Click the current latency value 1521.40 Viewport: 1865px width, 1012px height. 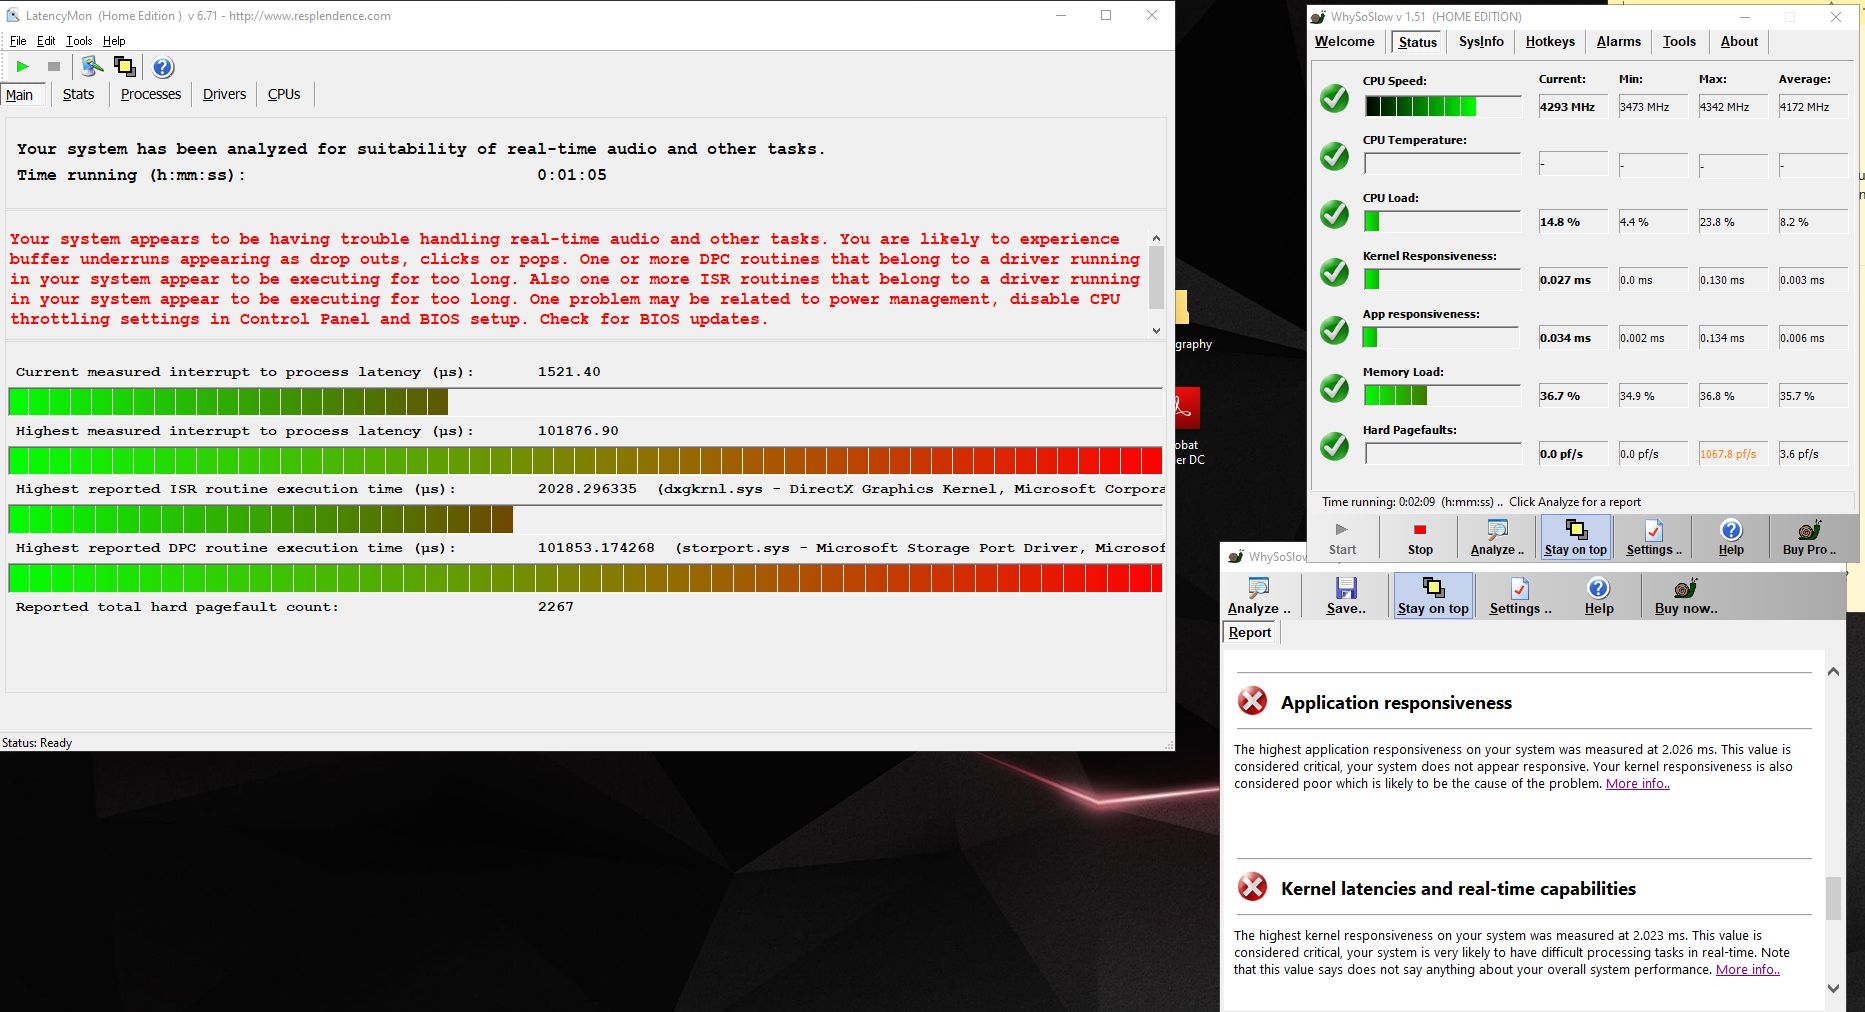pos(569,372)
